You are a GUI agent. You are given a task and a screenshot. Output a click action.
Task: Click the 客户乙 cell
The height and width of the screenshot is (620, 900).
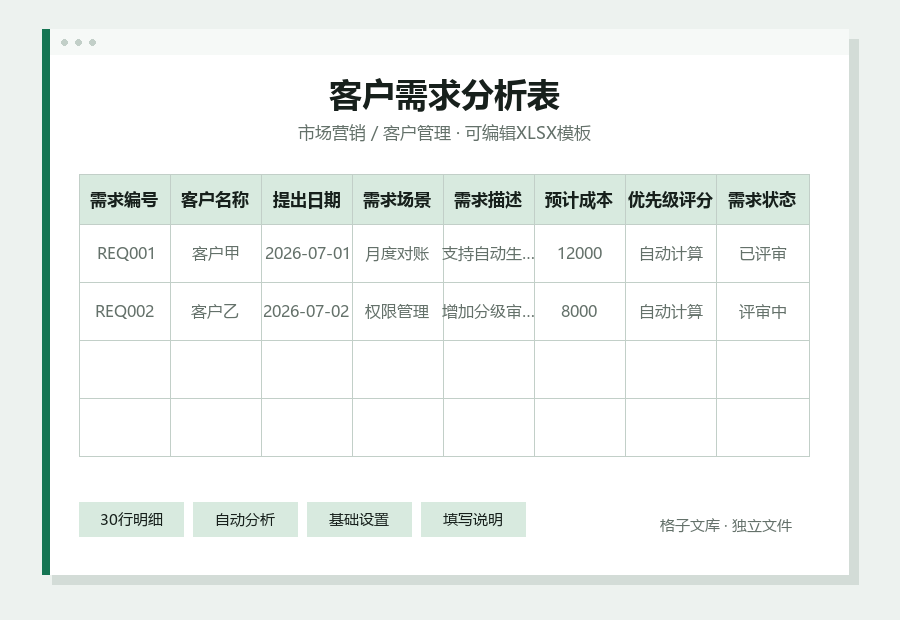216,312
